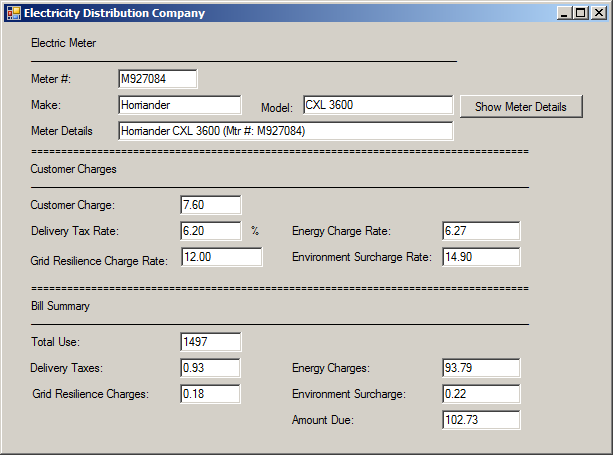Focus the Total Use text box
613x455 pixels.
tap(211, 342)
